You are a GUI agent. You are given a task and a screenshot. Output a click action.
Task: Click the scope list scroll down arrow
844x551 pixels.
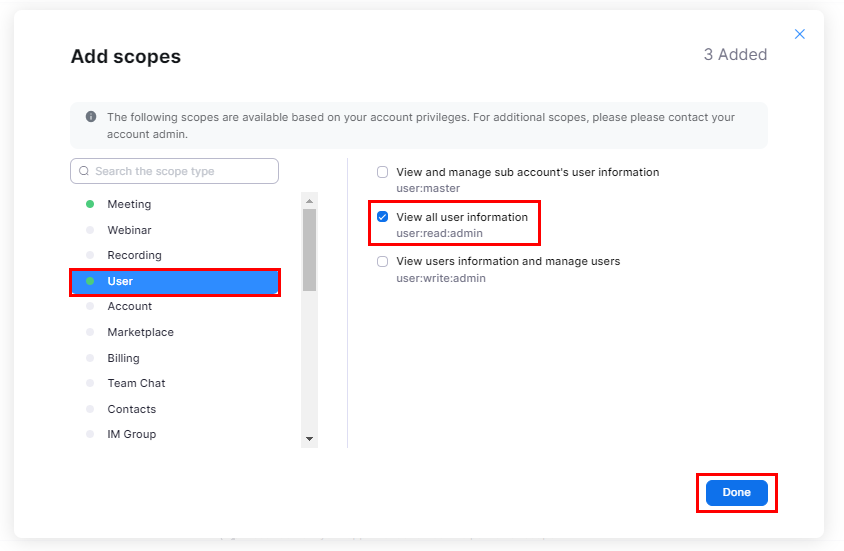point(309,439)
